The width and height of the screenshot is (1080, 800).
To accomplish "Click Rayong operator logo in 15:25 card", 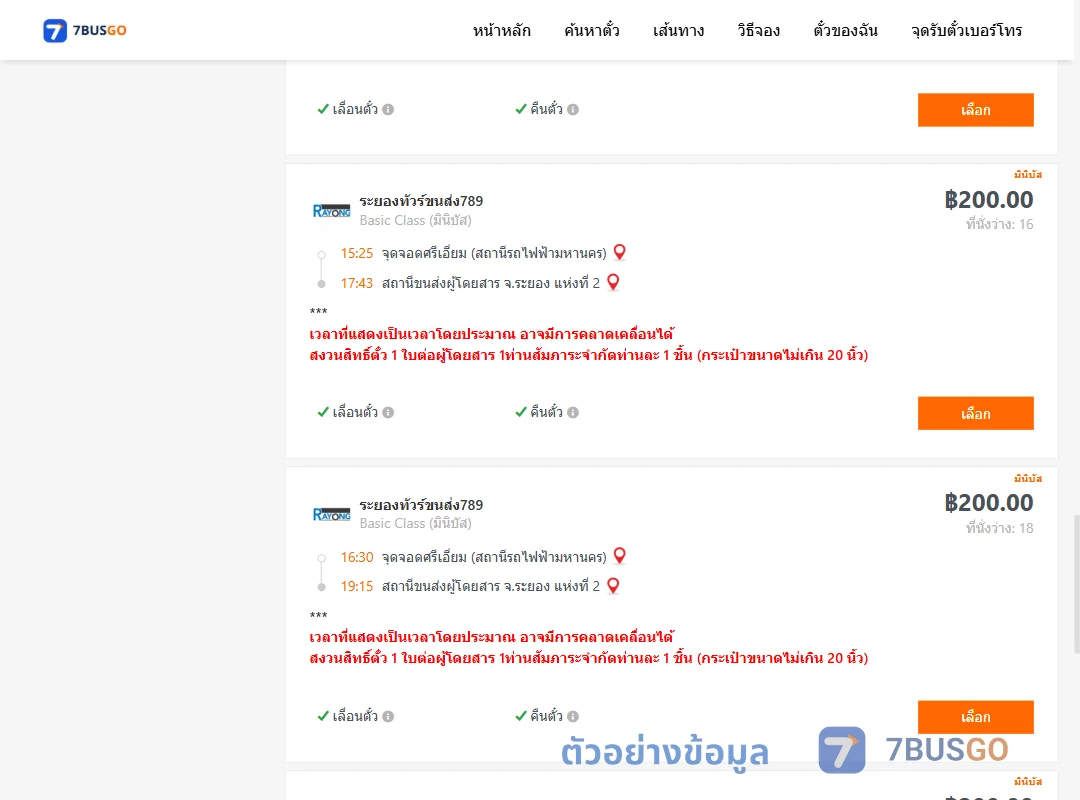I will (x=331, y=211).
